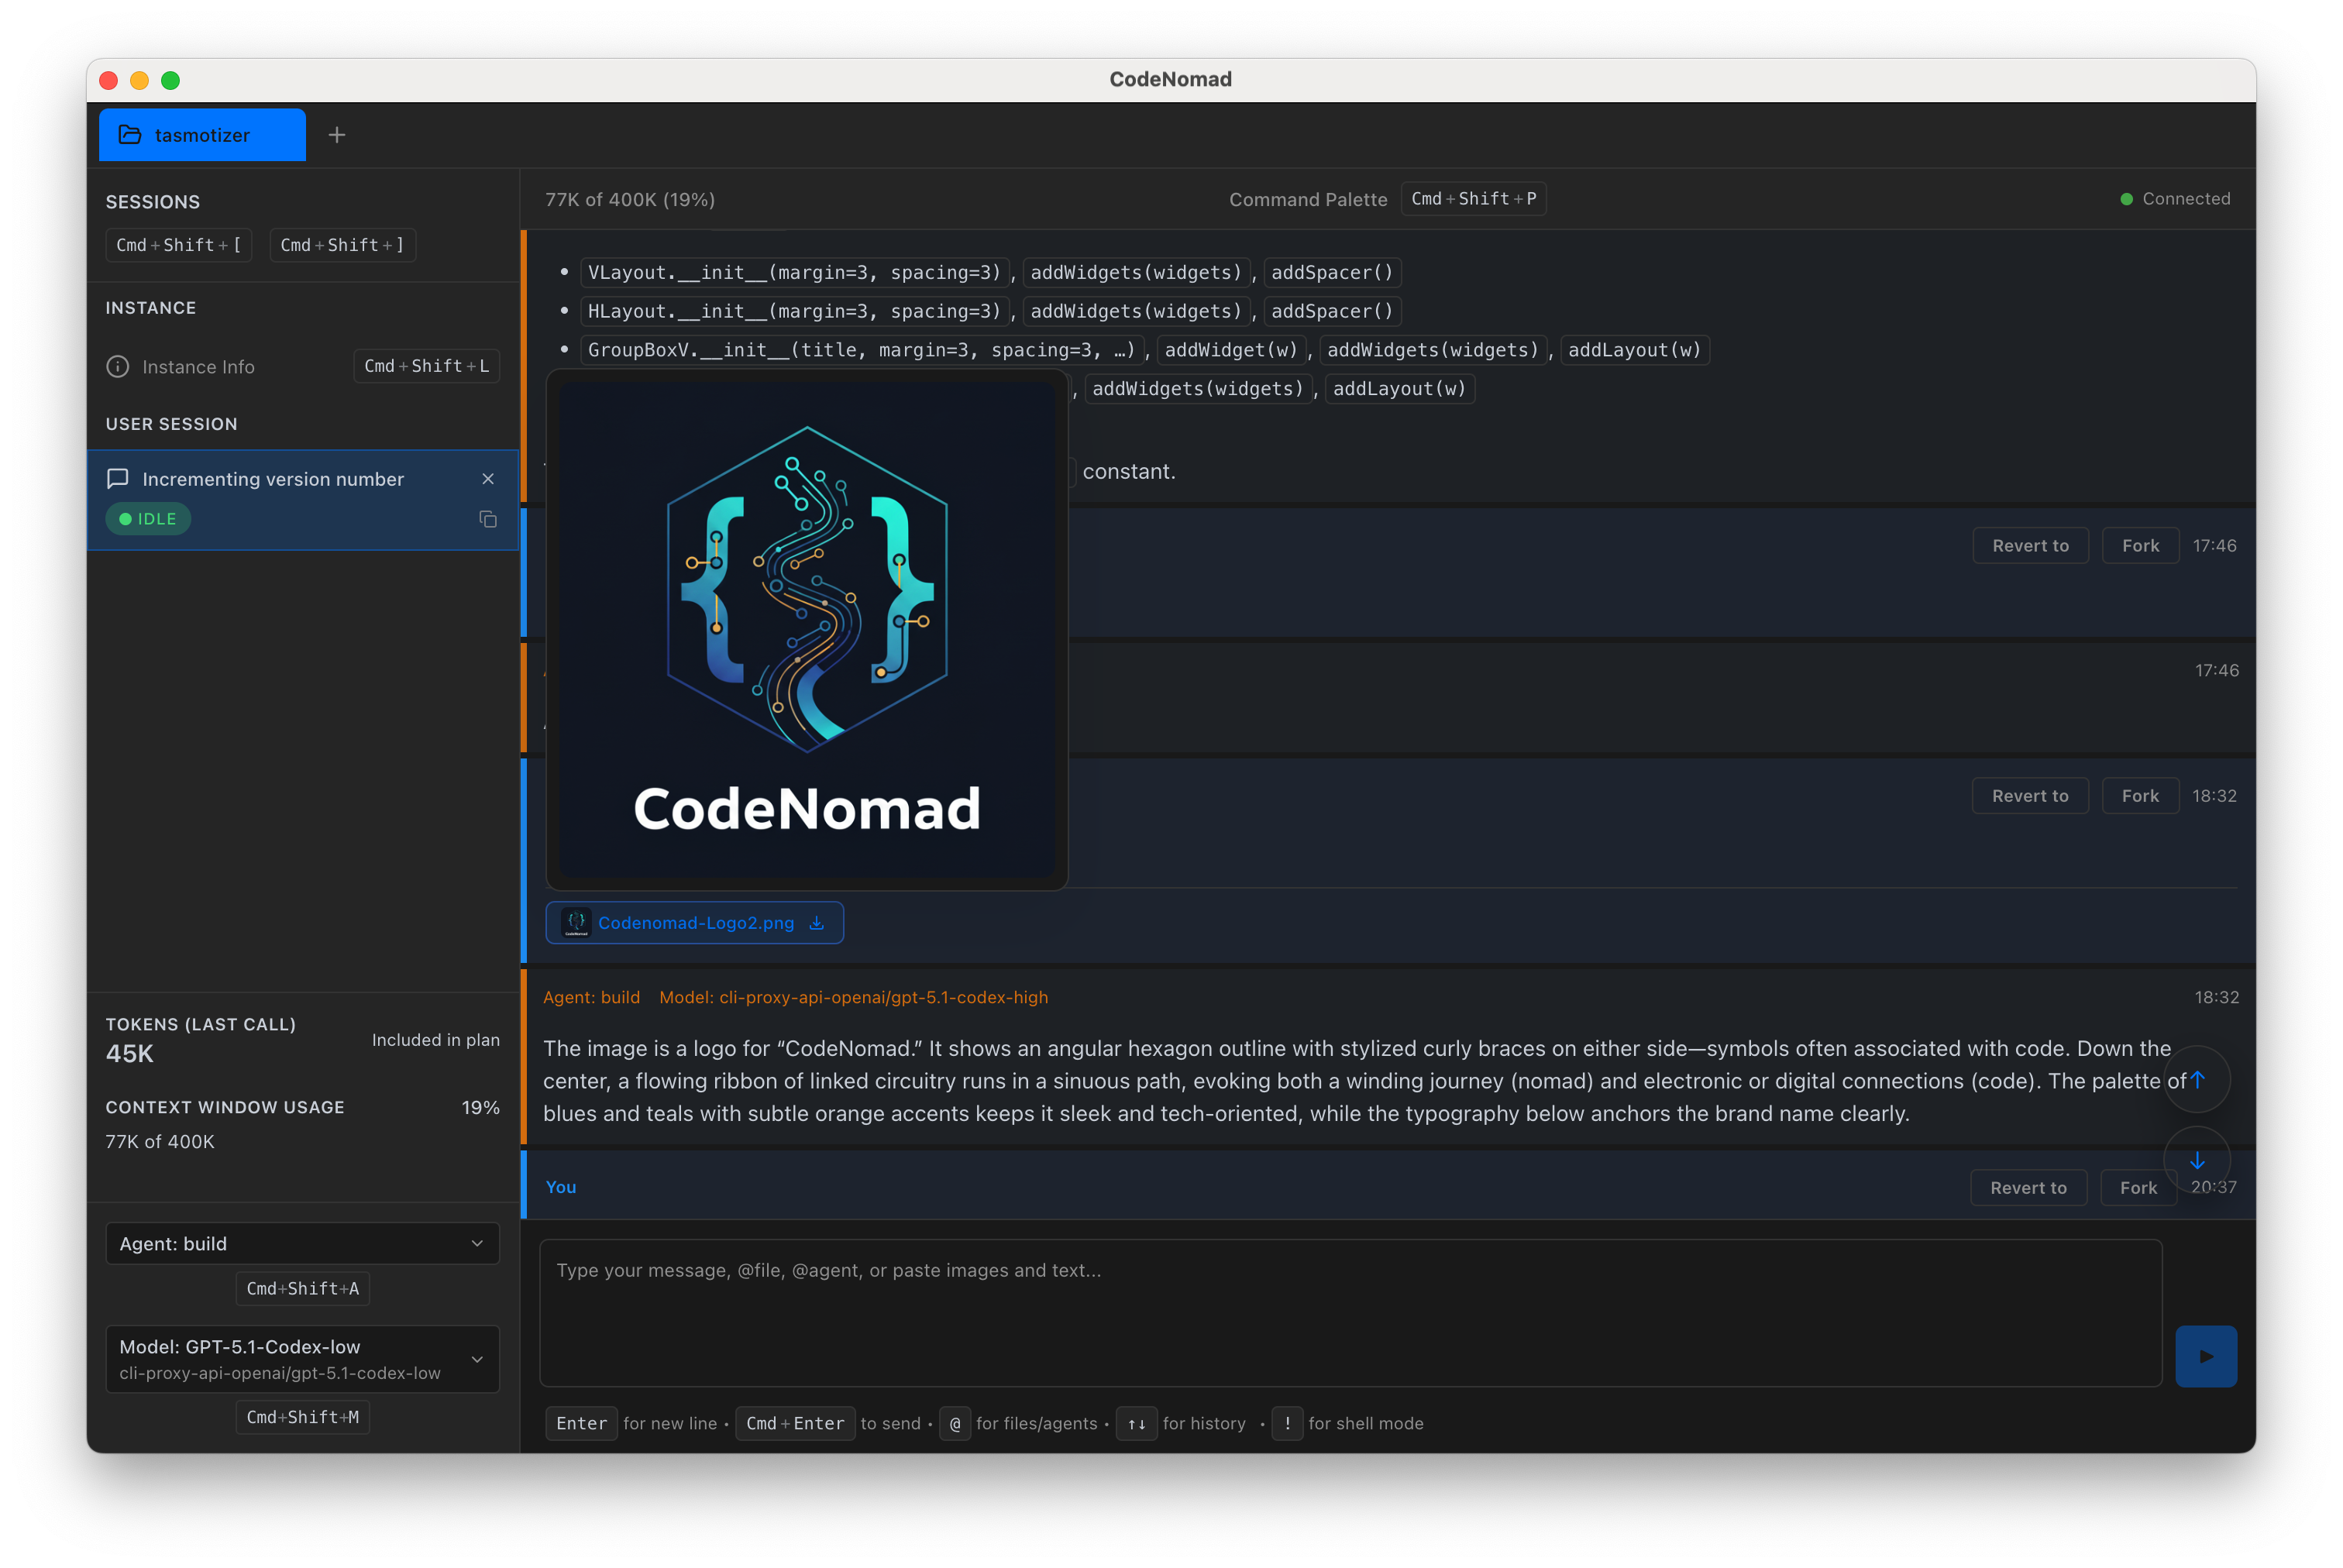Click the Instance Info circle icon
2343x1568 pixels.
[x=118, y=367]
